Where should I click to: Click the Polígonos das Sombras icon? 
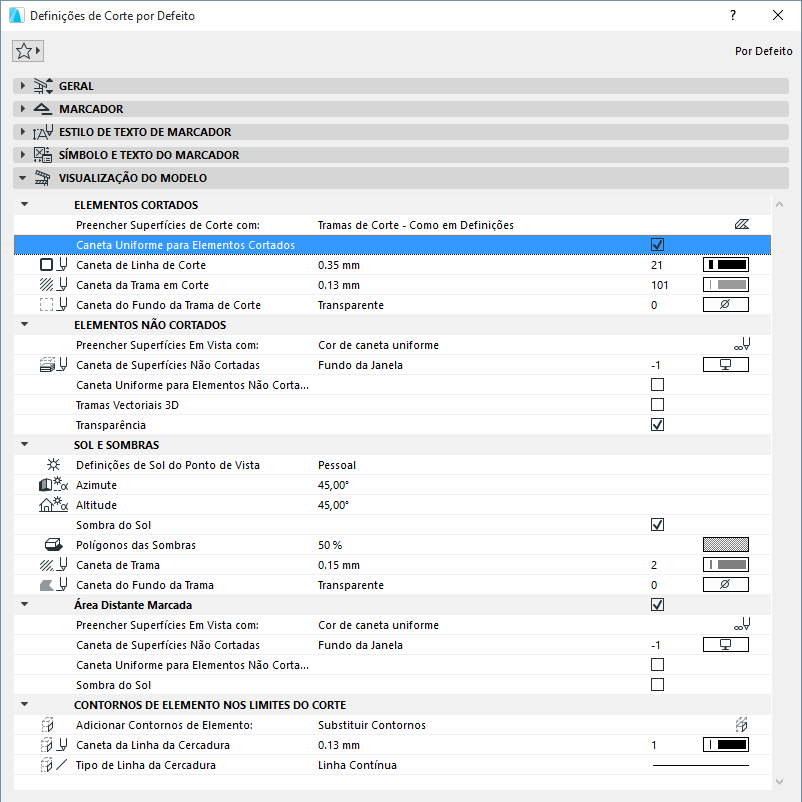(x=53, y=545)
